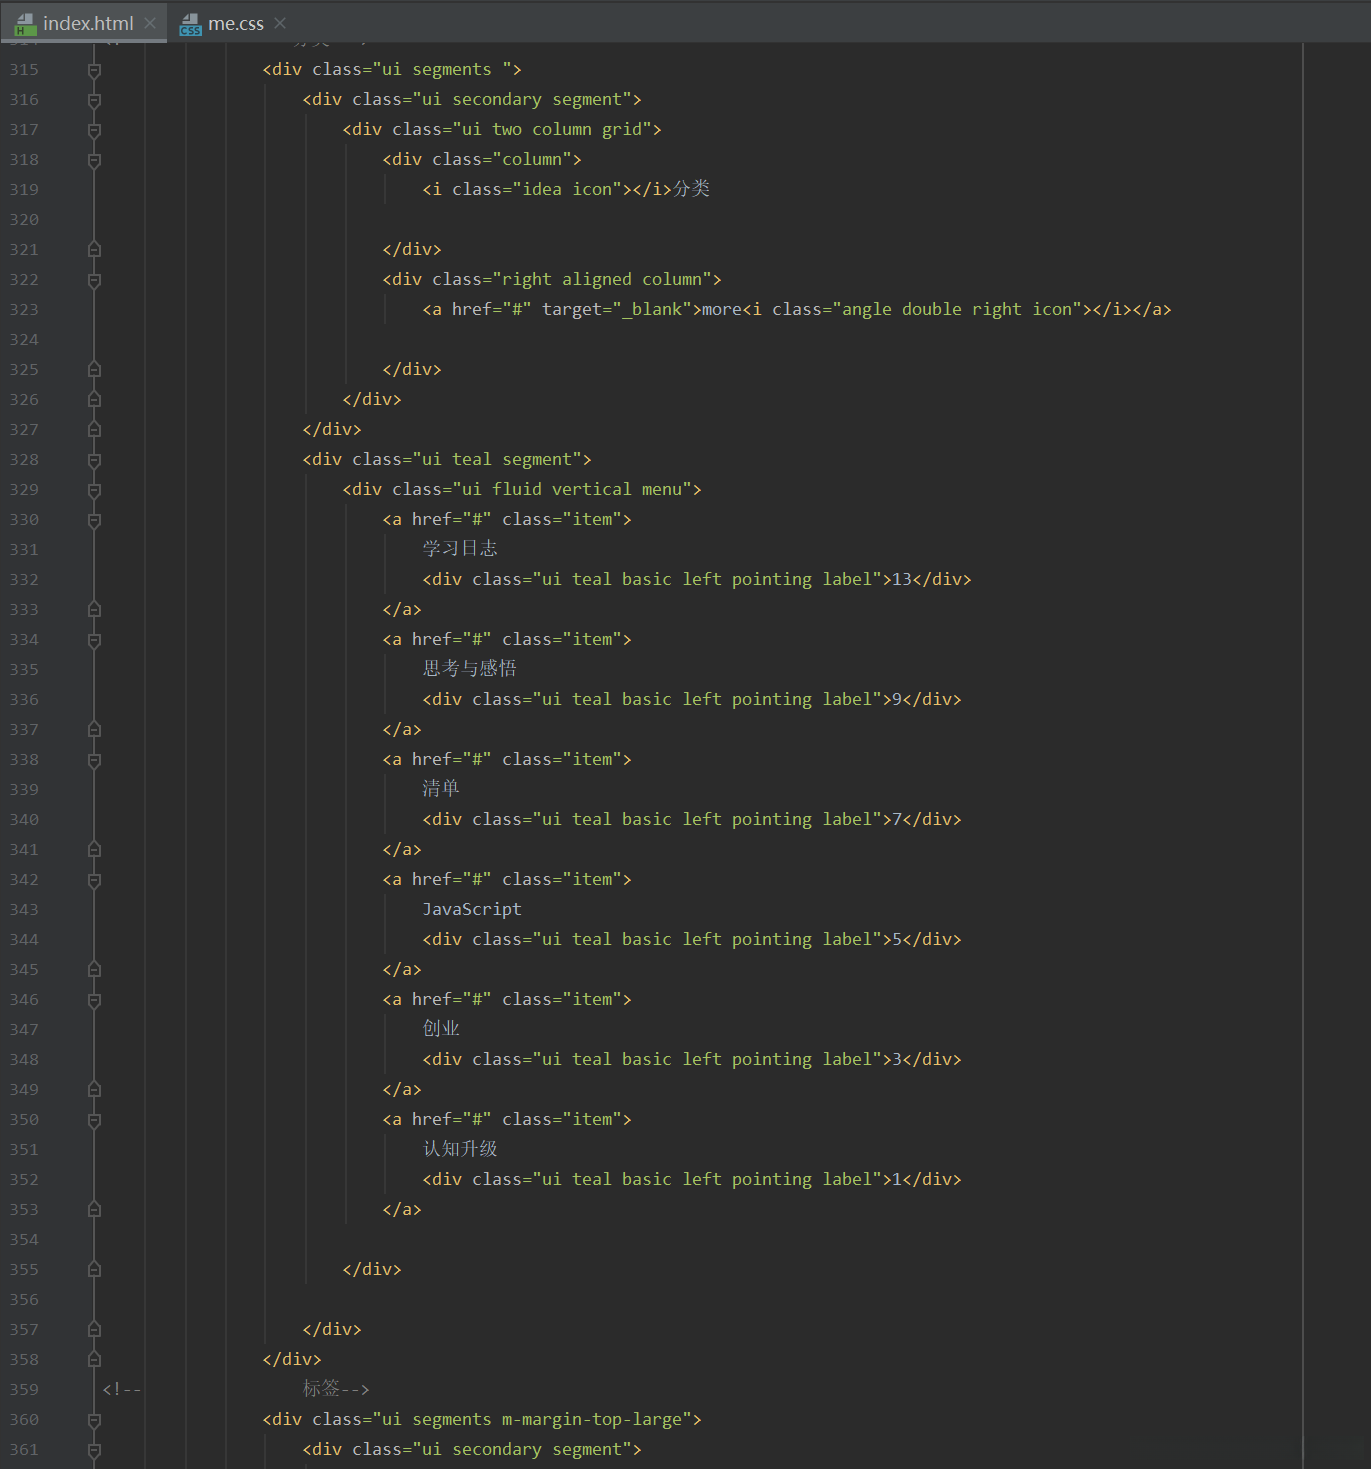The width and height of the screenshot is (1371, 1469).
Task: Click the label value 3 on line 348
Action: [897, 1059]
